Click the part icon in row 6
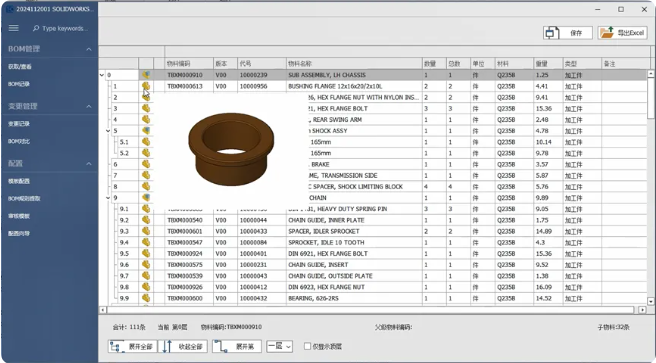Image resolution: width=656 pixels, height=363 pixels. click(x=146, y=164)
